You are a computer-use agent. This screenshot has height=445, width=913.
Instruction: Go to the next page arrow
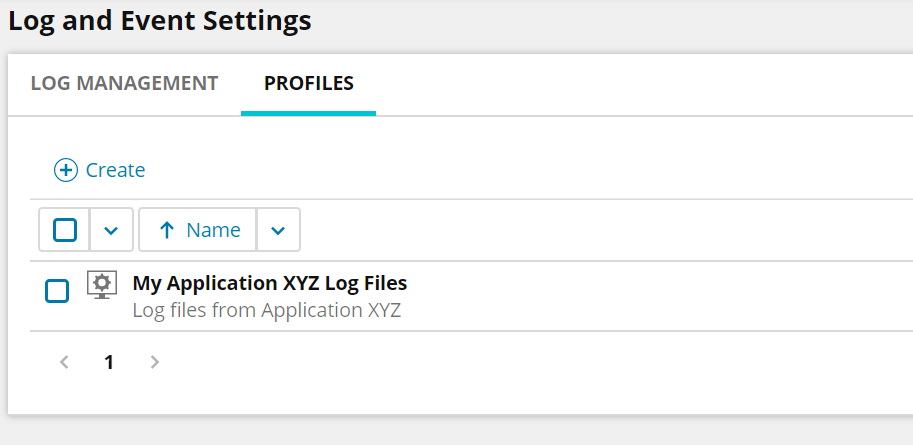coord(155,362)
